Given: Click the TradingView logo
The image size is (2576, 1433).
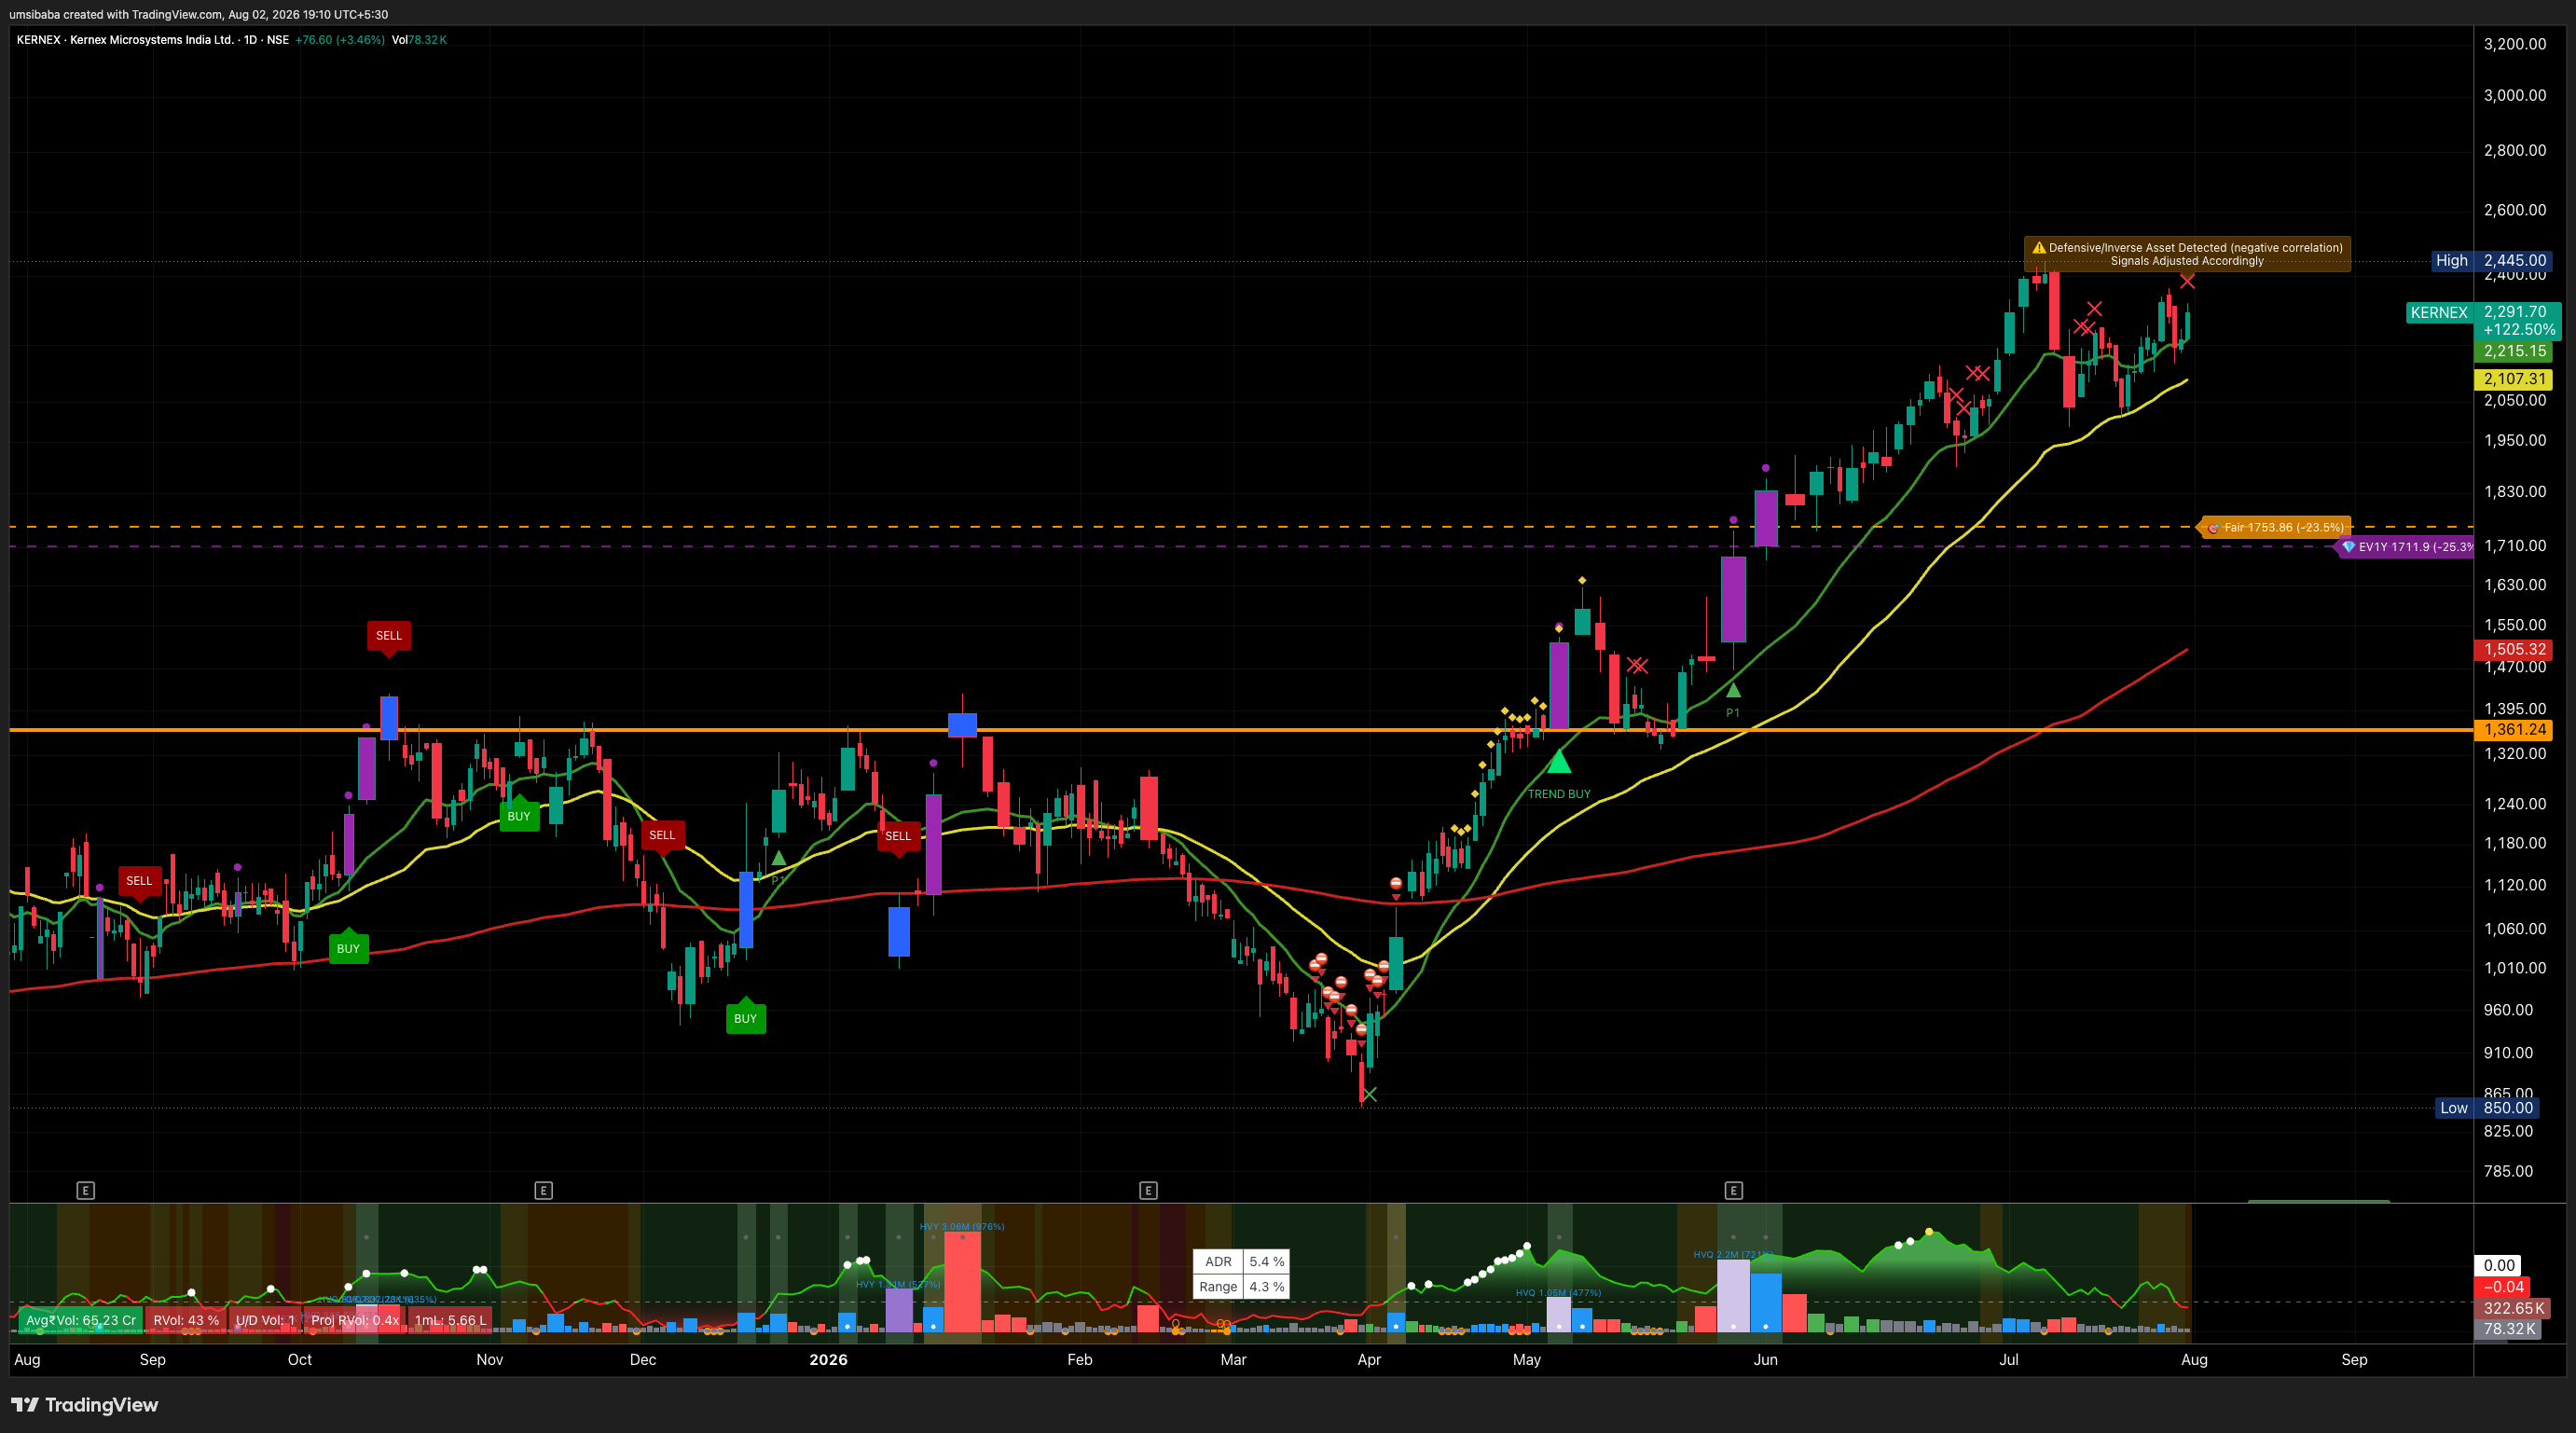Looking at the screenshot, I should click(x=85, y=1405).
